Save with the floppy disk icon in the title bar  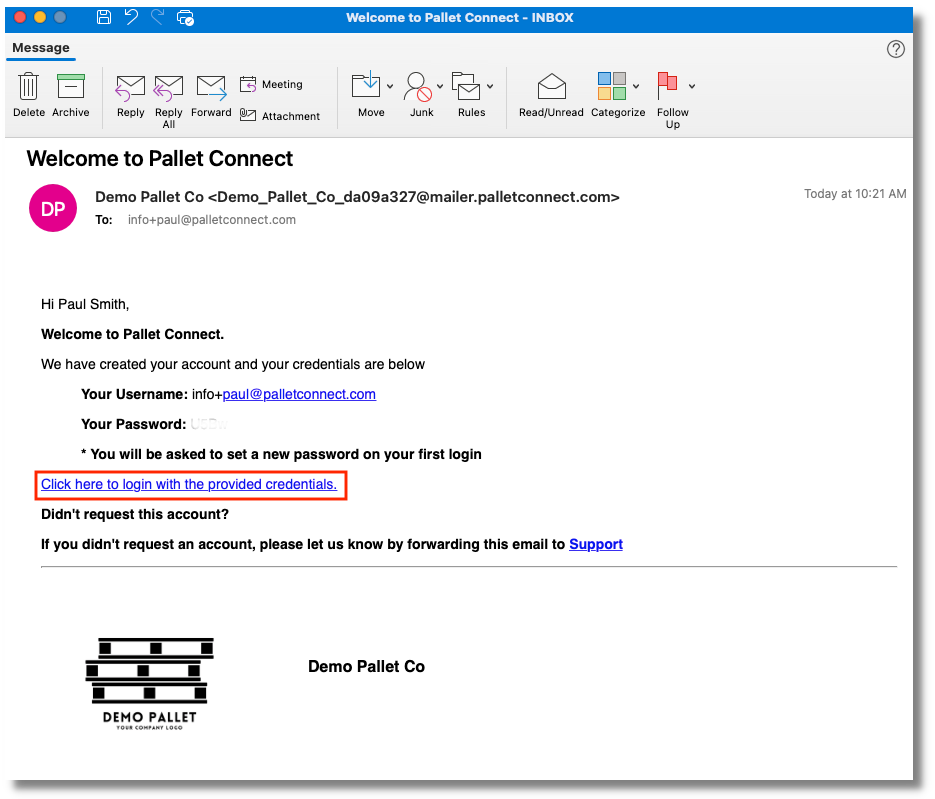pyautogui.click(x=104, y=17)
